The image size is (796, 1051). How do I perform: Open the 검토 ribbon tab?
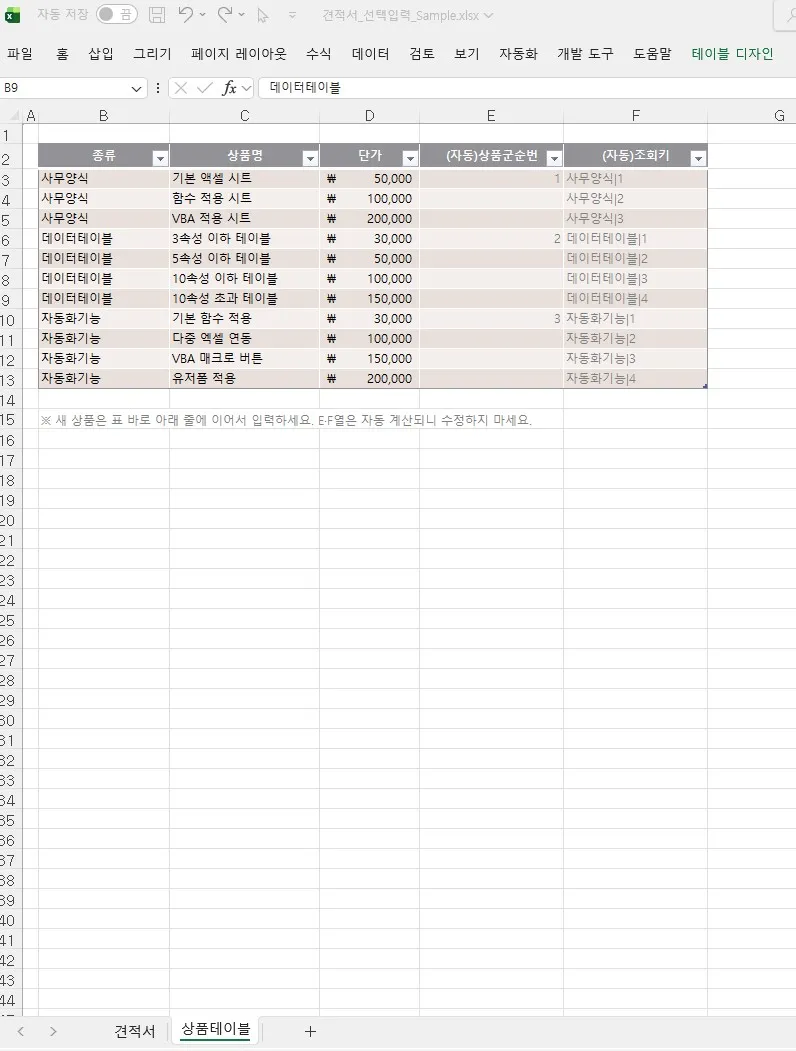(x=422, y=54)
